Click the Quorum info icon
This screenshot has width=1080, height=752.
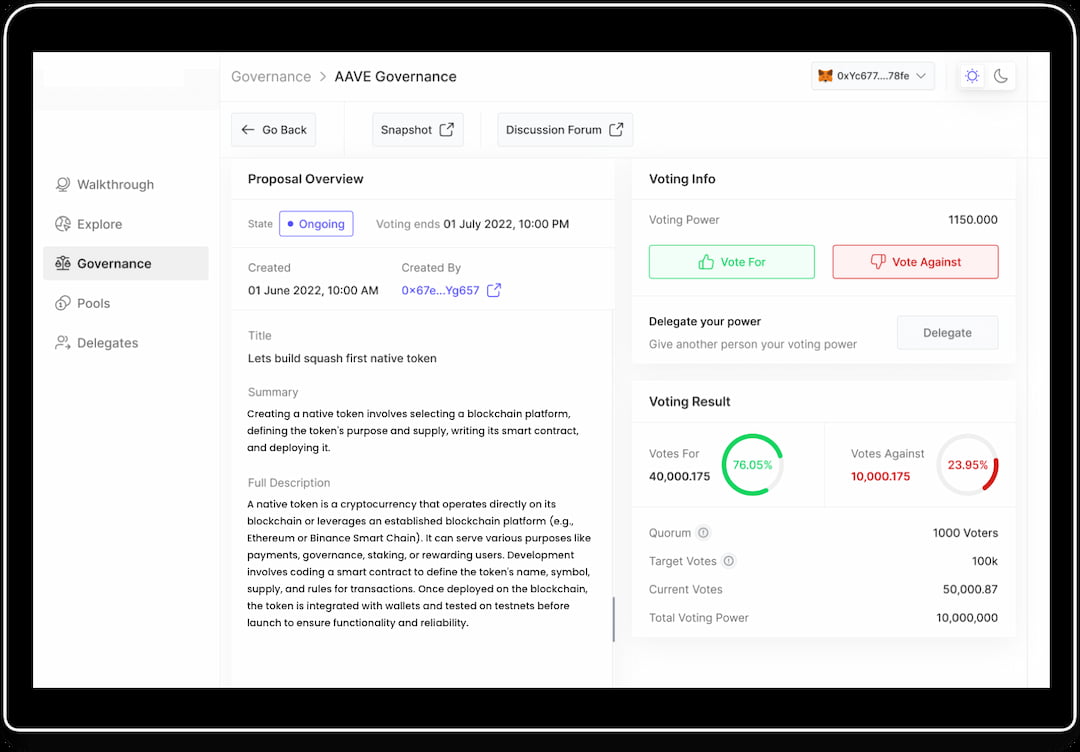click(x=703, y=532)
